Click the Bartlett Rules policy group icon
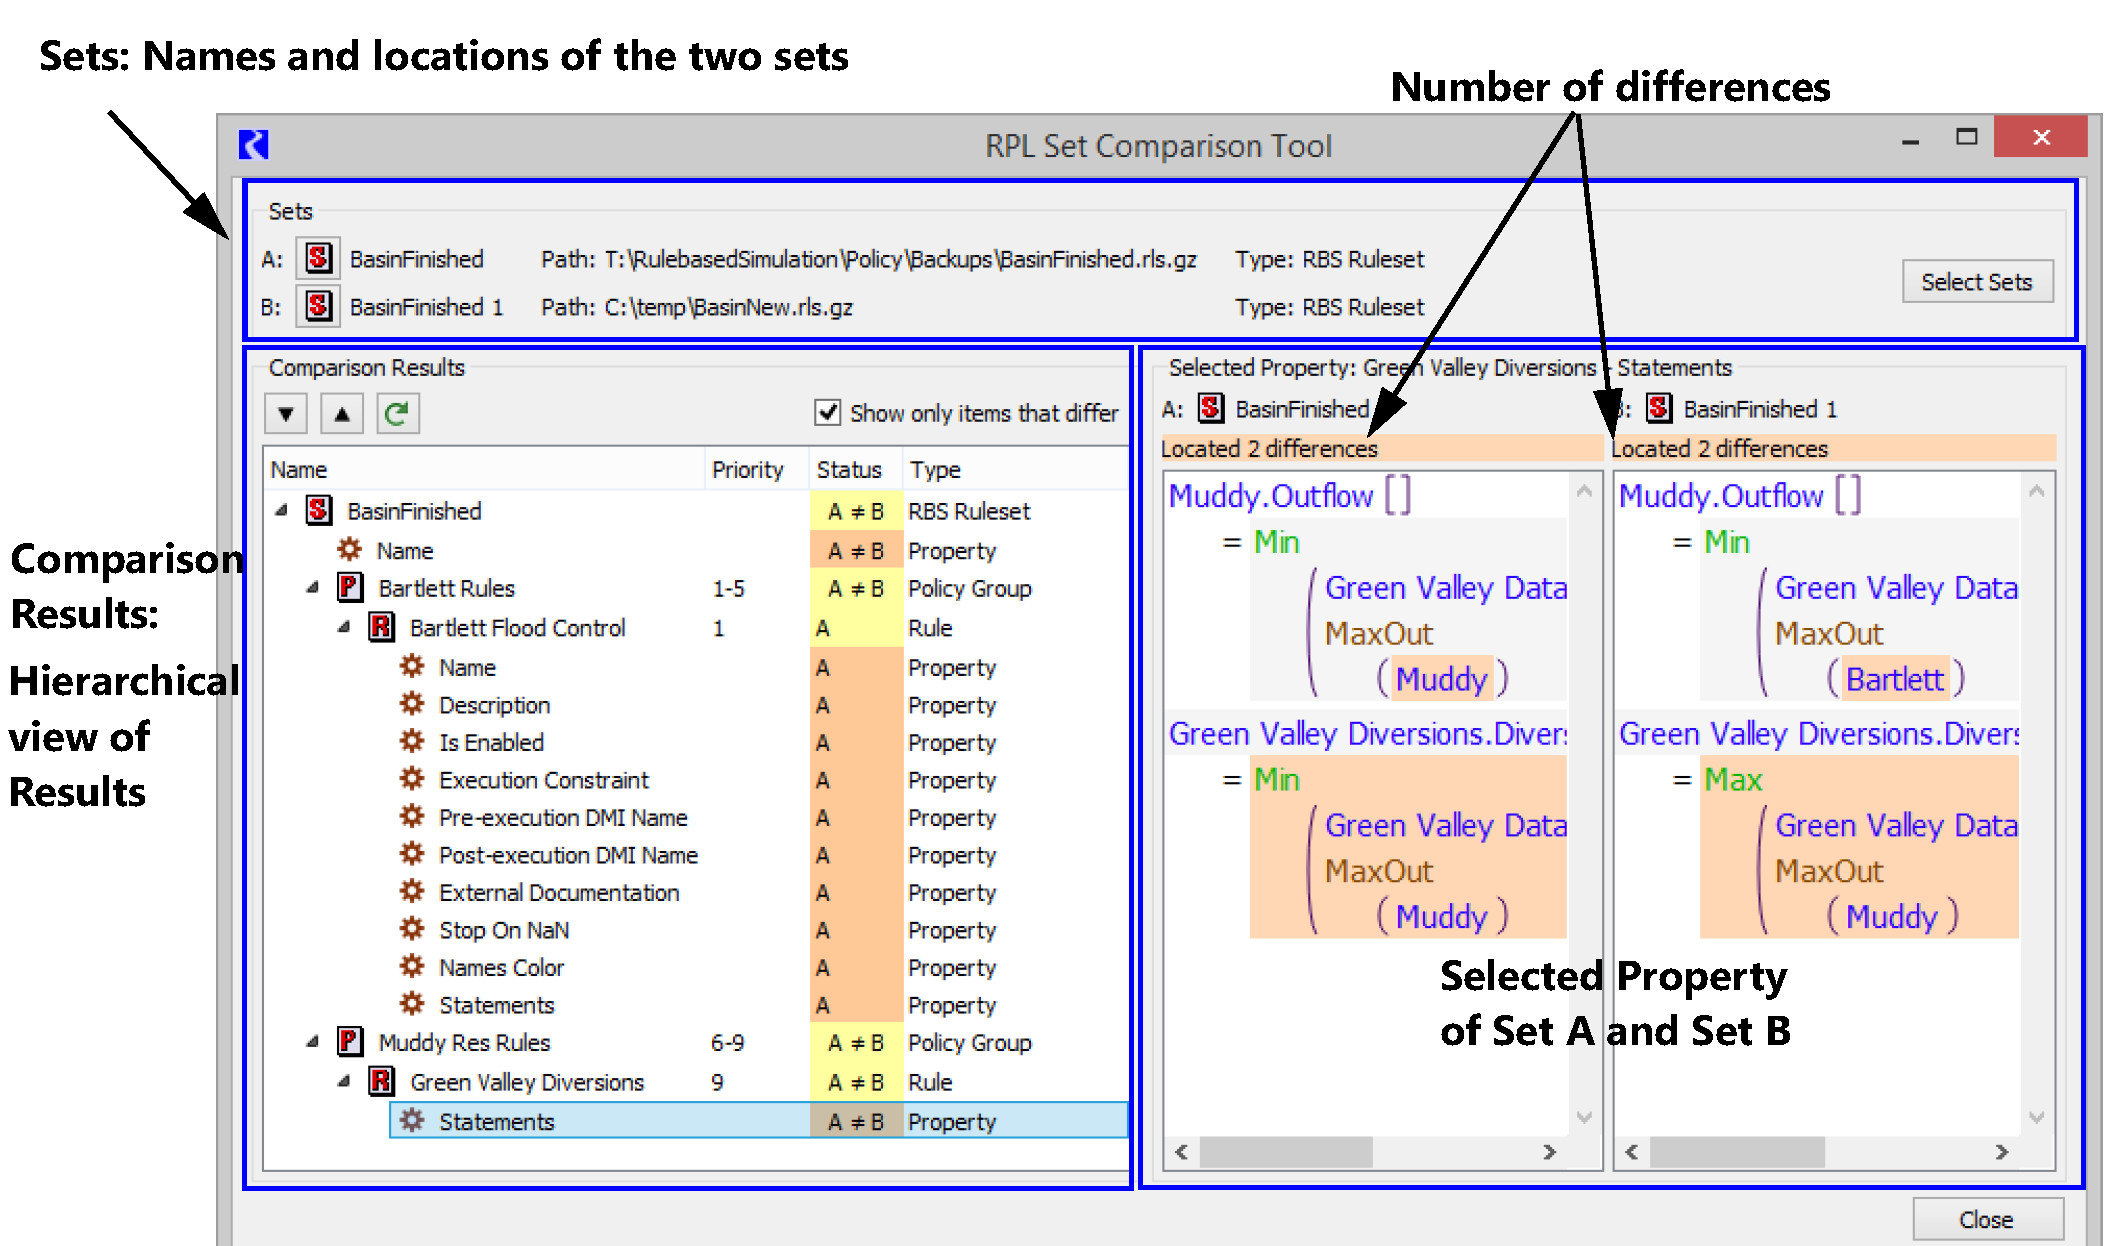The width and height of the screenshot is (2105, 1246). (x=349, y=587)
